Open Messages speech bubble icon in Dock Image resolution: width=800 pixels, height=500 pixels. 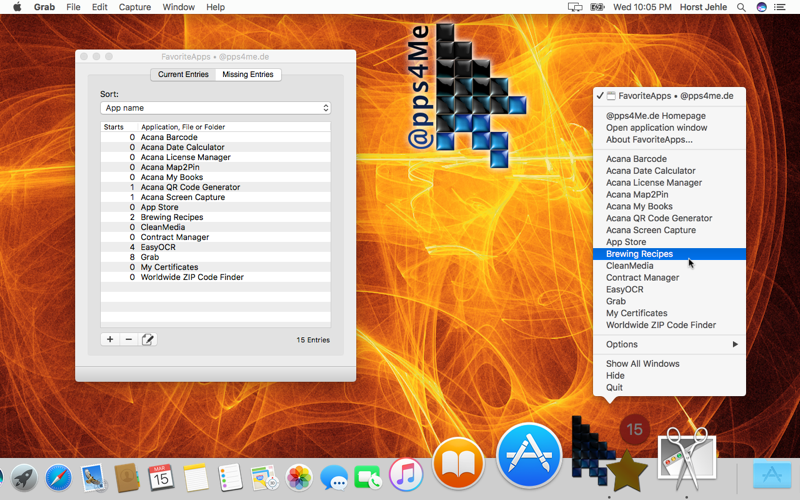click(334, 478)
